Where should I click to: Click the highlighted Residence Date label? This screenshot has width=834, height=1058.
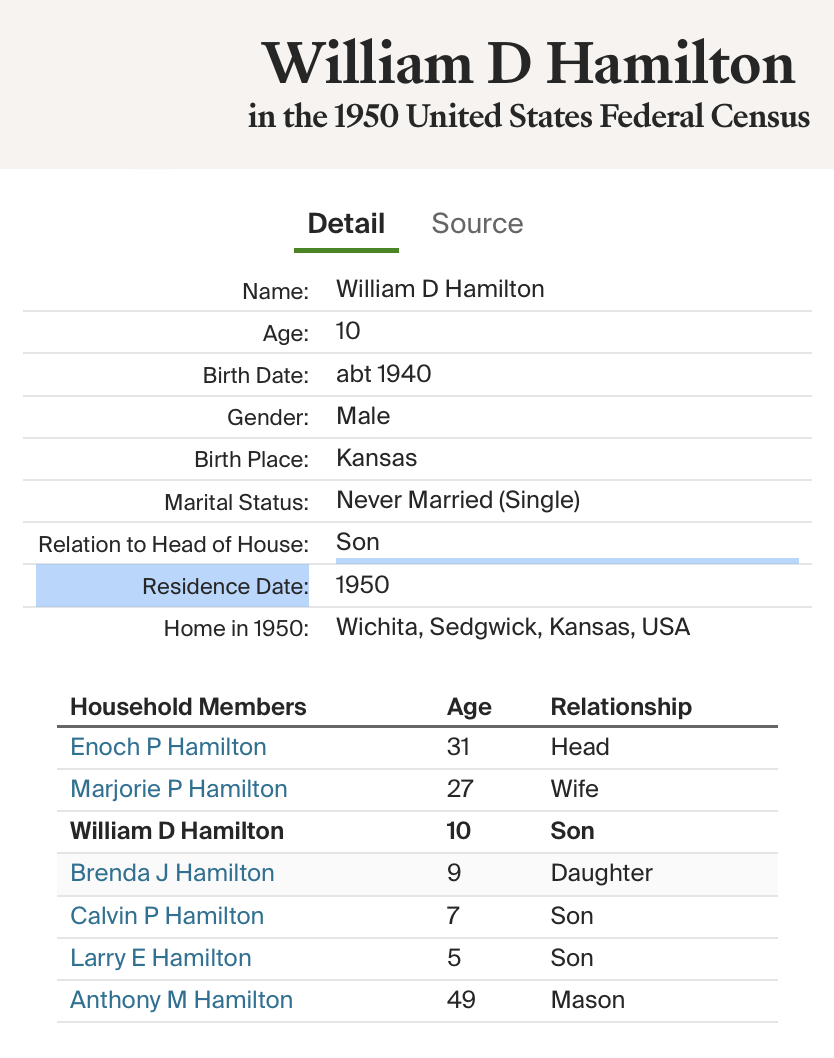[x=225, y=586]
